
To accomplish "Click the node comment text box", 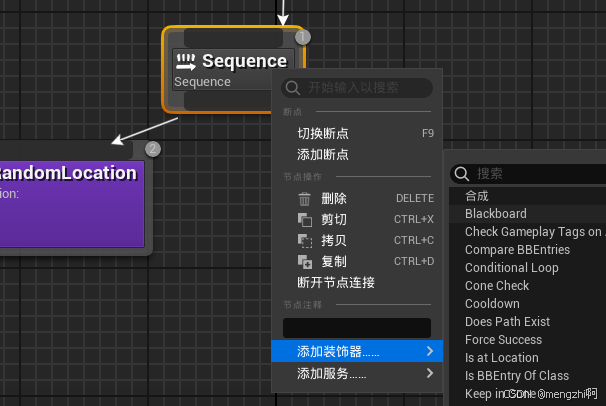I will coord(357,328).
